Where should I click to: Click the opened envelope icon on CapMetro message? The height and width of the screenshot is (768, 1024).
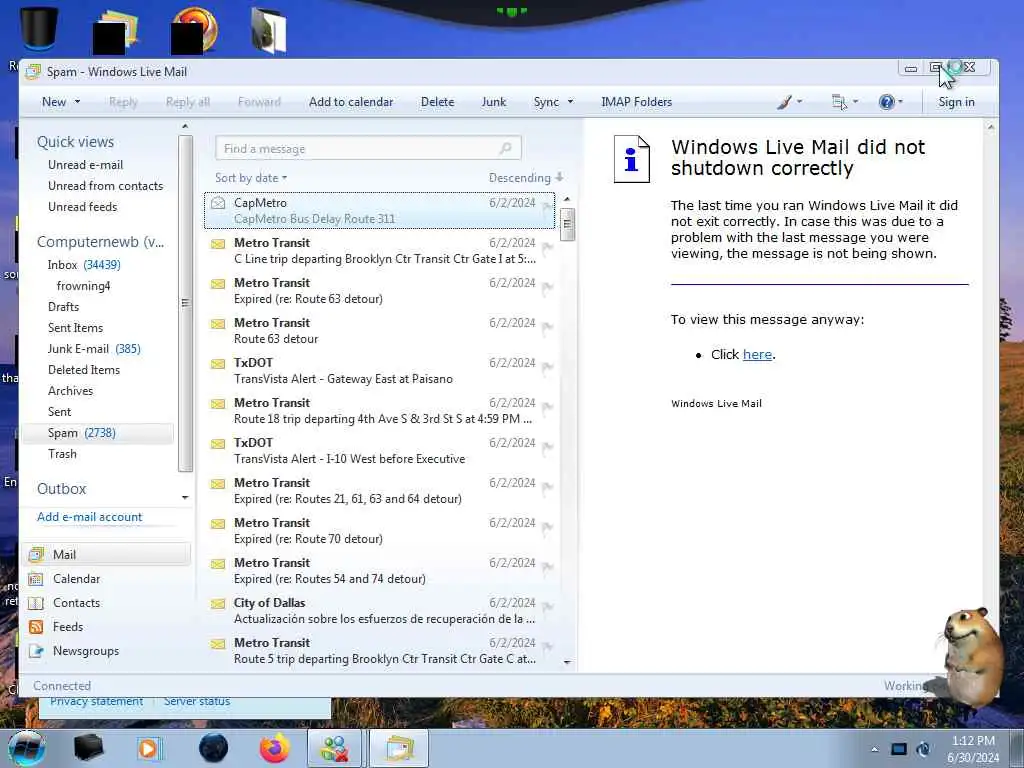click(x=218, y=203)
